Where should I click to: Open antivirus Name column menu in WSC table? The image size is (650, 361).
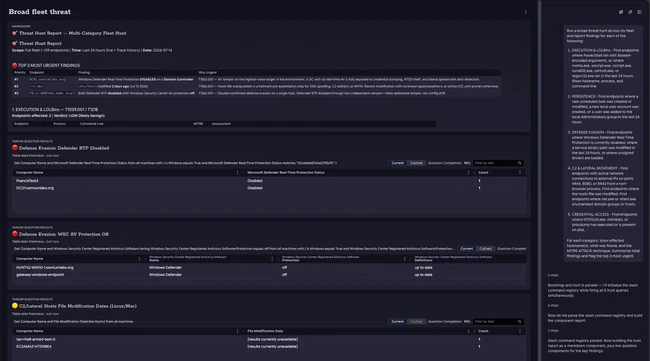click(272, 259)
